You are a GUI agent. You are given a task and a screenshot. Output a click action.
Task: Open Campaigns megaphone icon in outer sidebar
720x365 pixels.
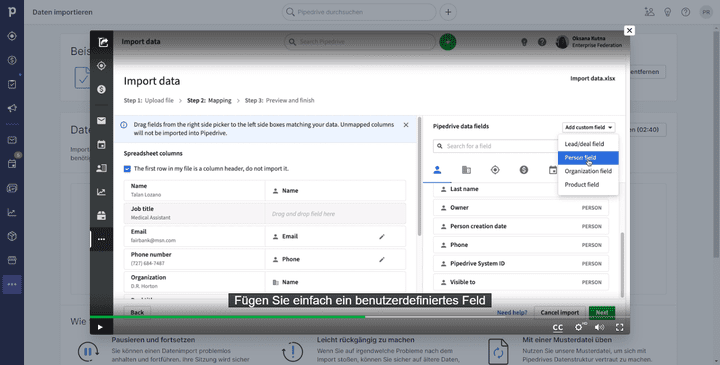(x=12, y=108)
